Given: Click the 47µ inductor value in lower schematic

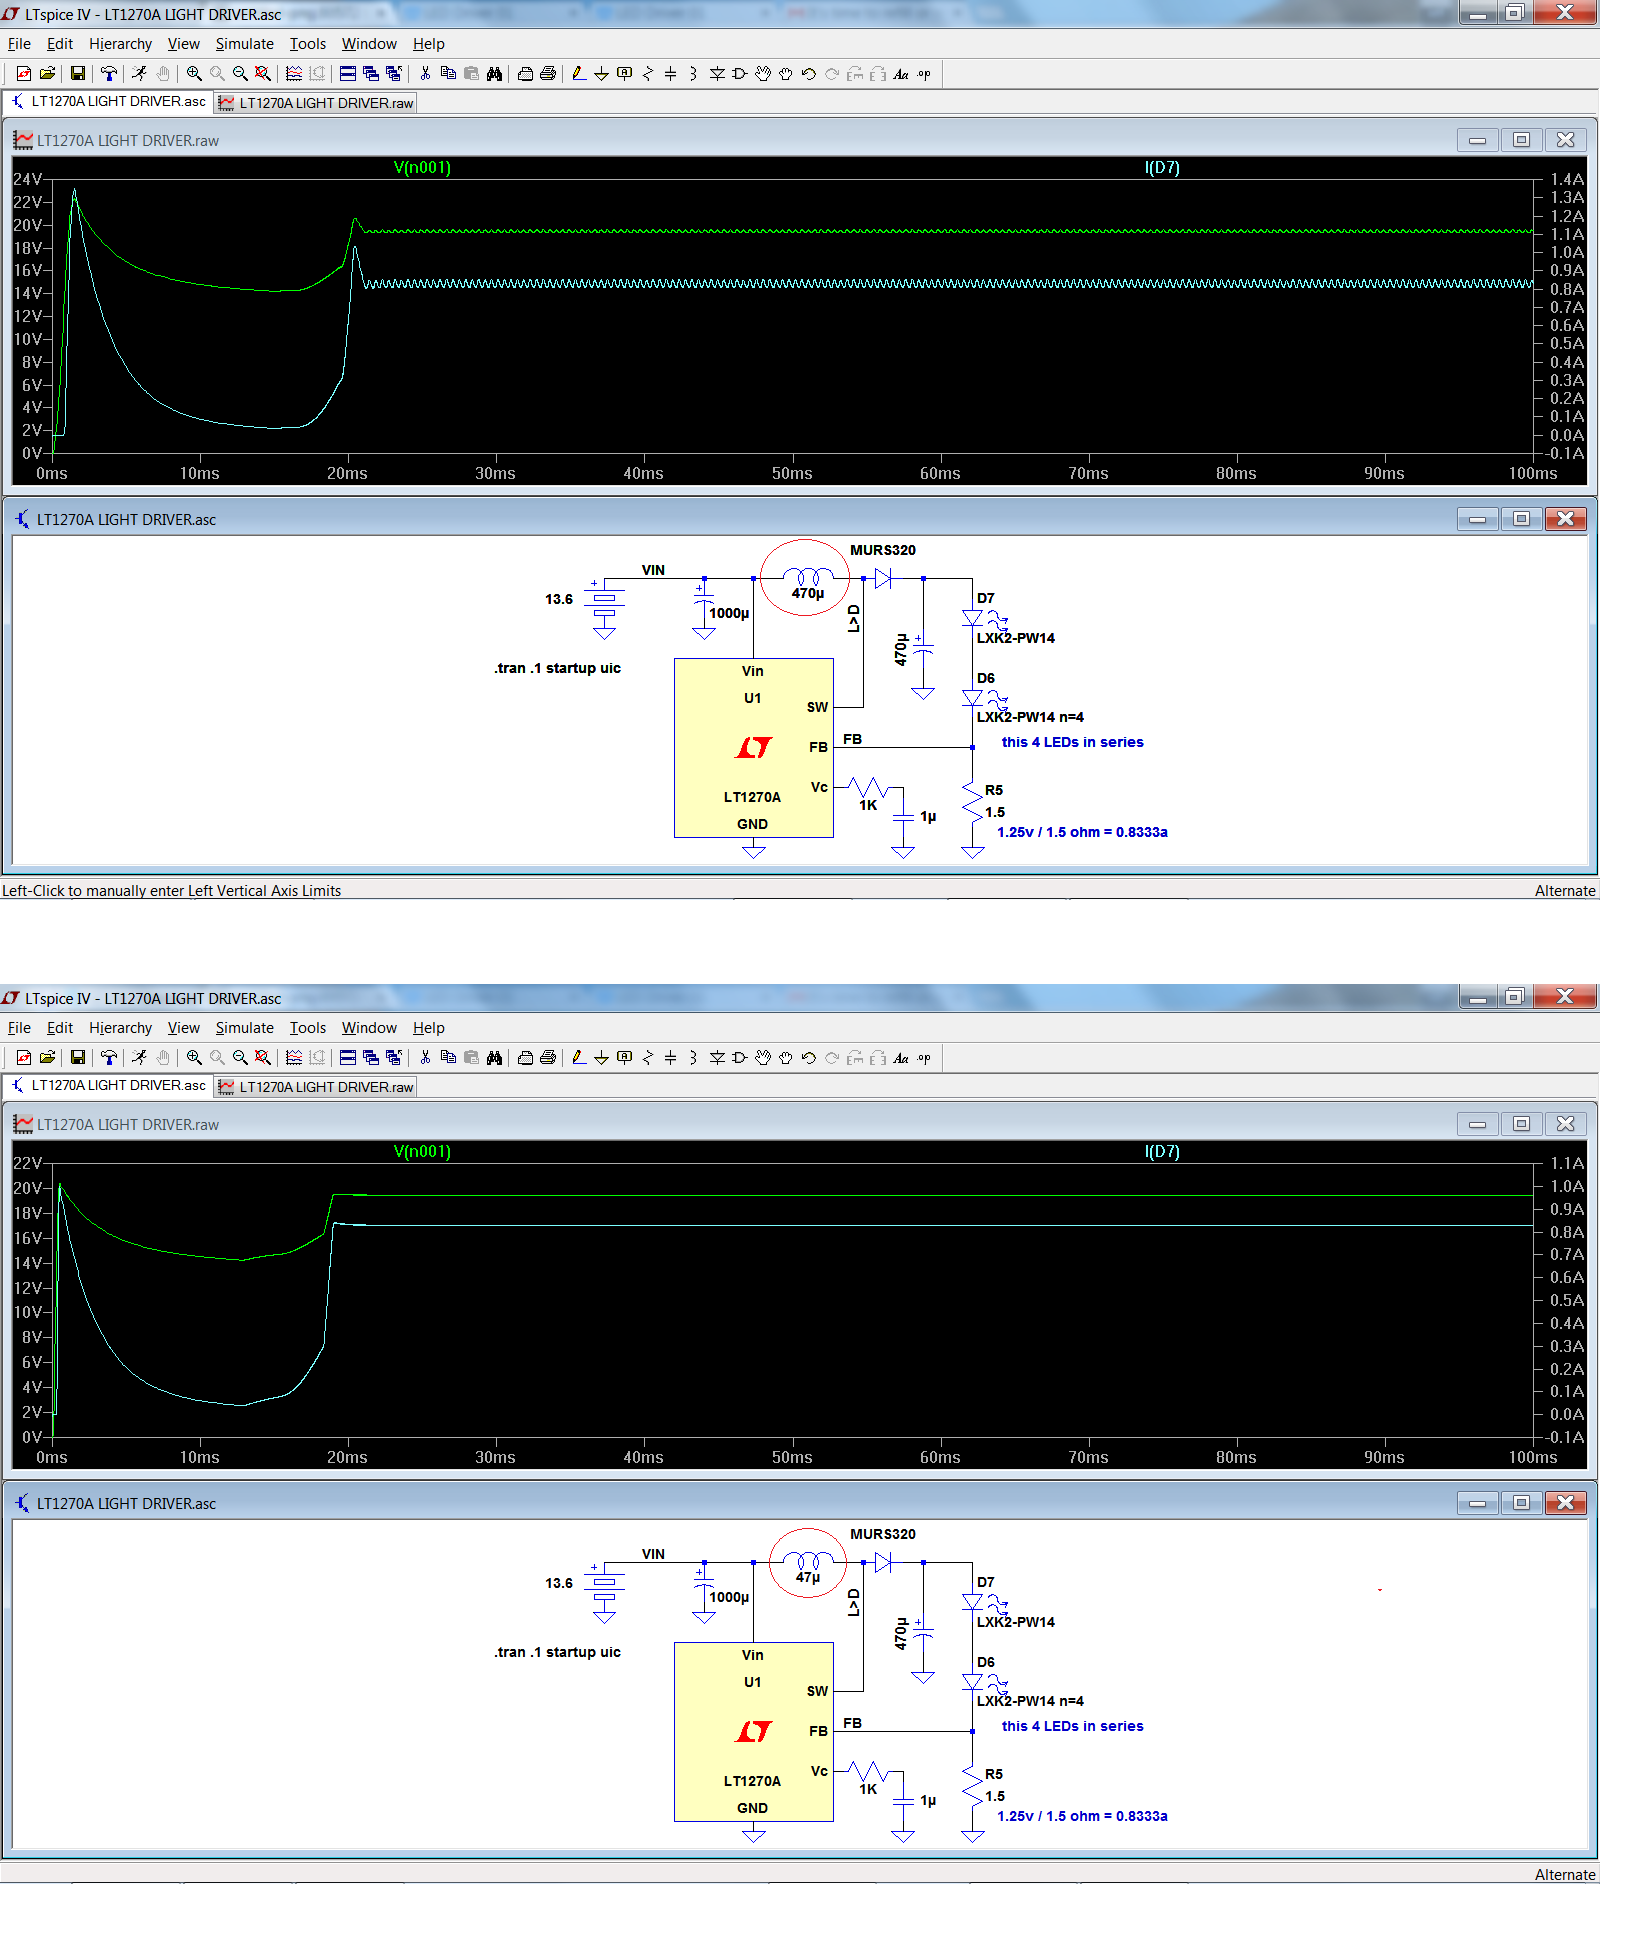Looking at the screenshot, I should click(808, 1577).
